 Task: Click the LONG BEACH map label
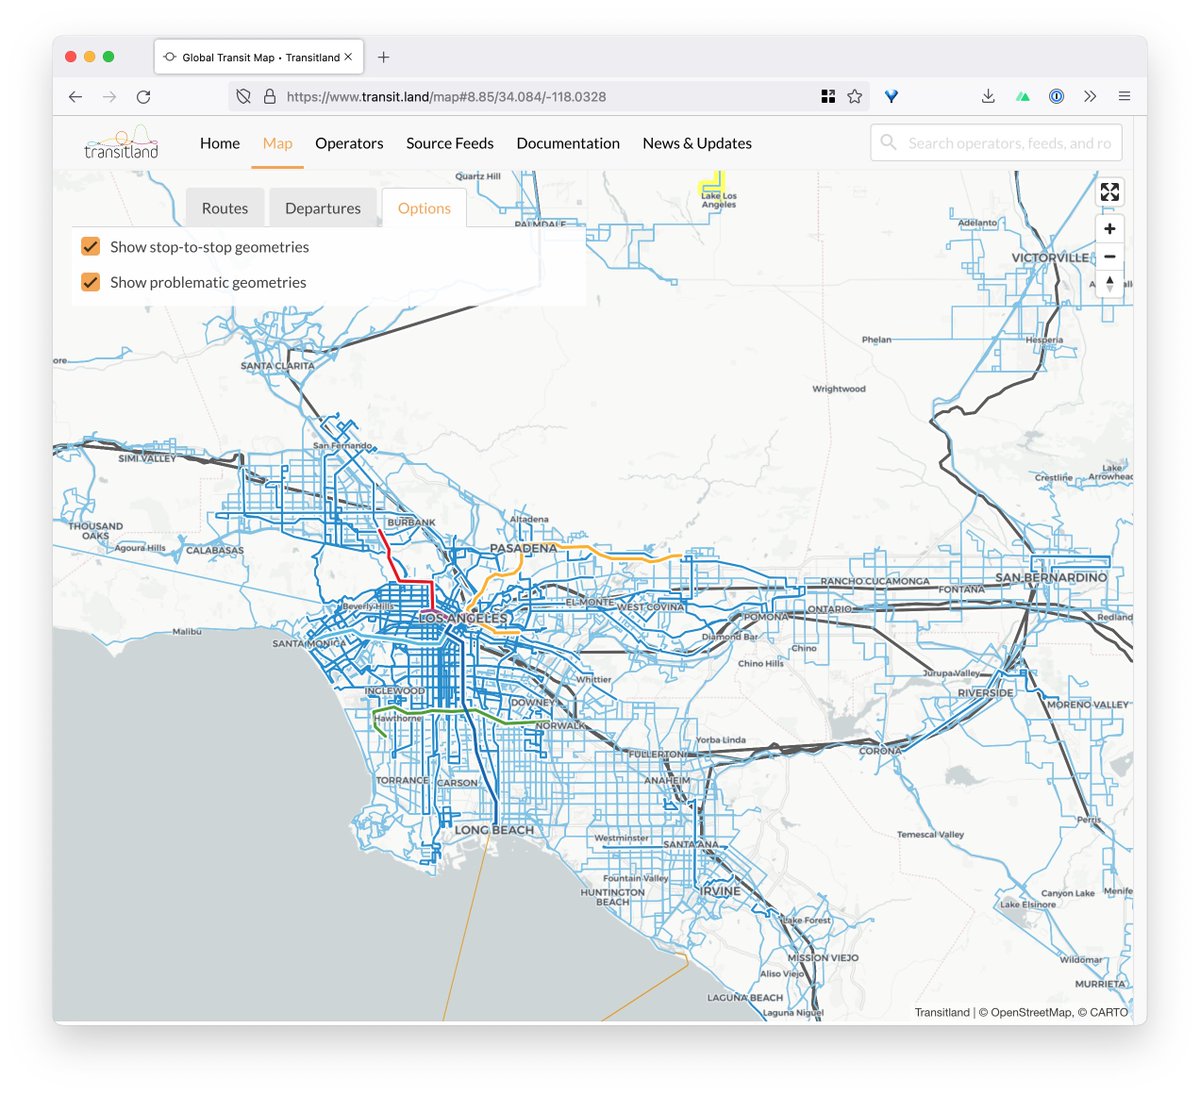[x=494, y=830]
